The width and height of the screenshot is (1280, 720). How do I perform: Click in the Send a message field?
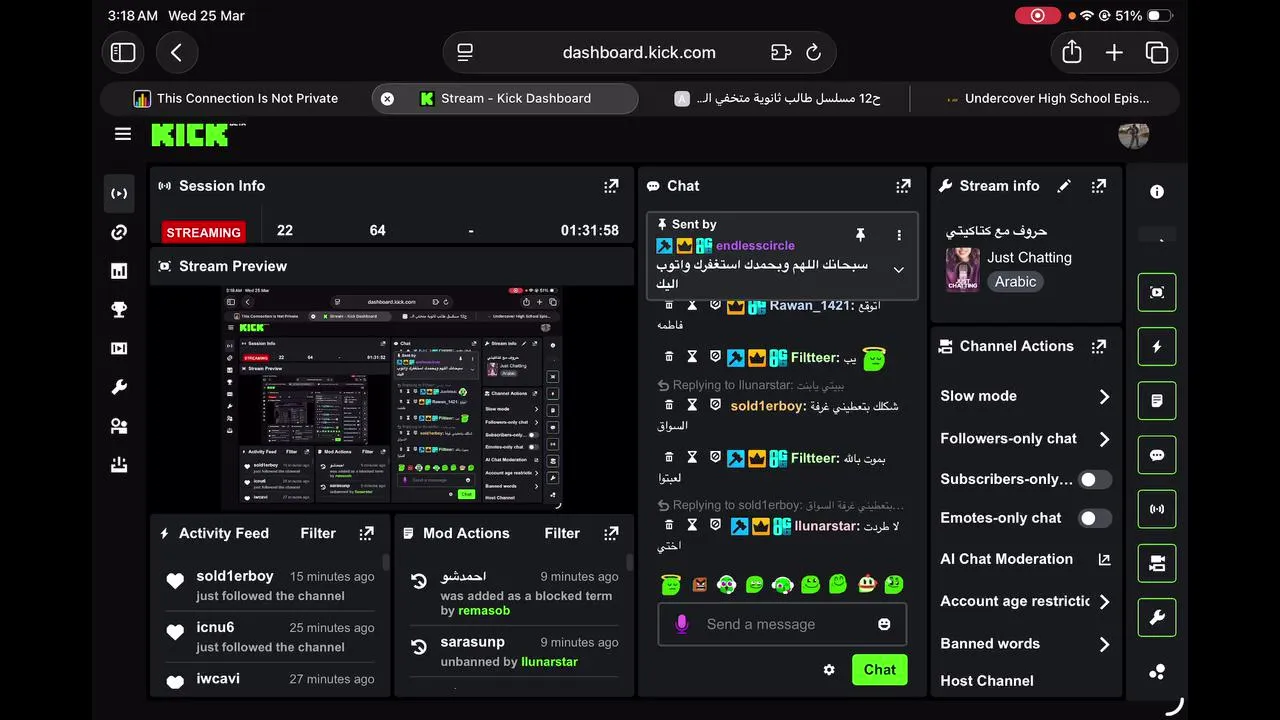(782, 624)
